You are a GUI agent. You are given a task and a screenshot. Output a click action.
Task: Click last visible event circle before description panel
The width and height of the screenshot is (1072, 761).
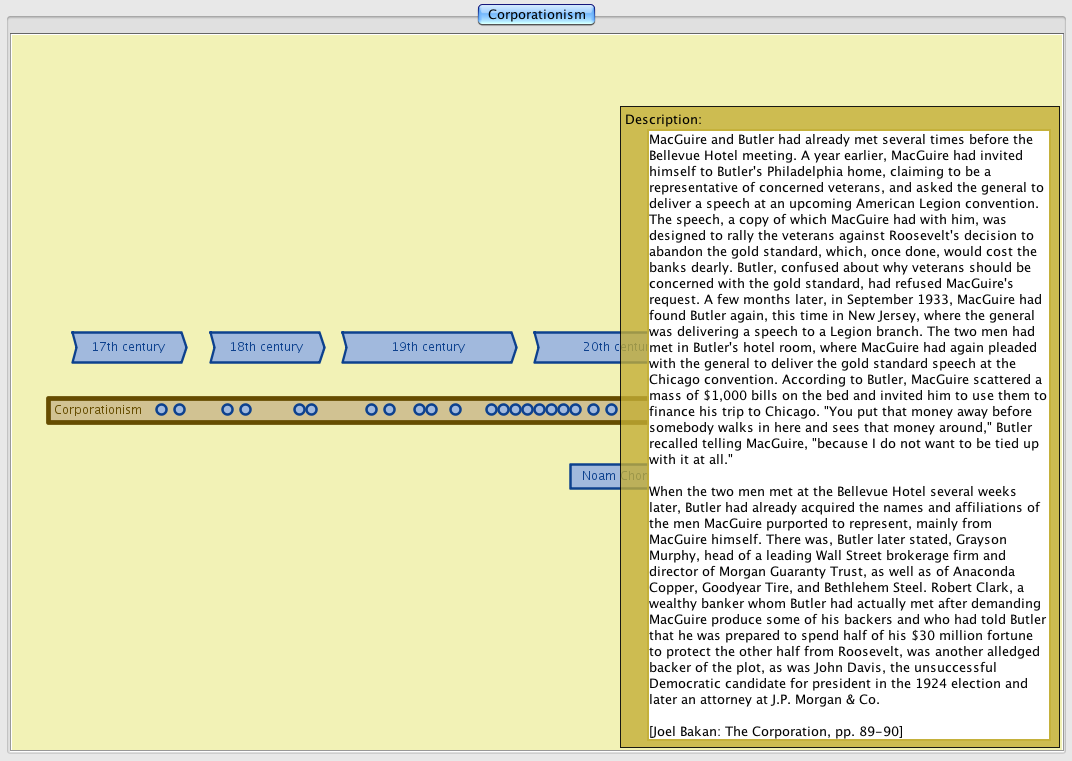tap(611, 410)
